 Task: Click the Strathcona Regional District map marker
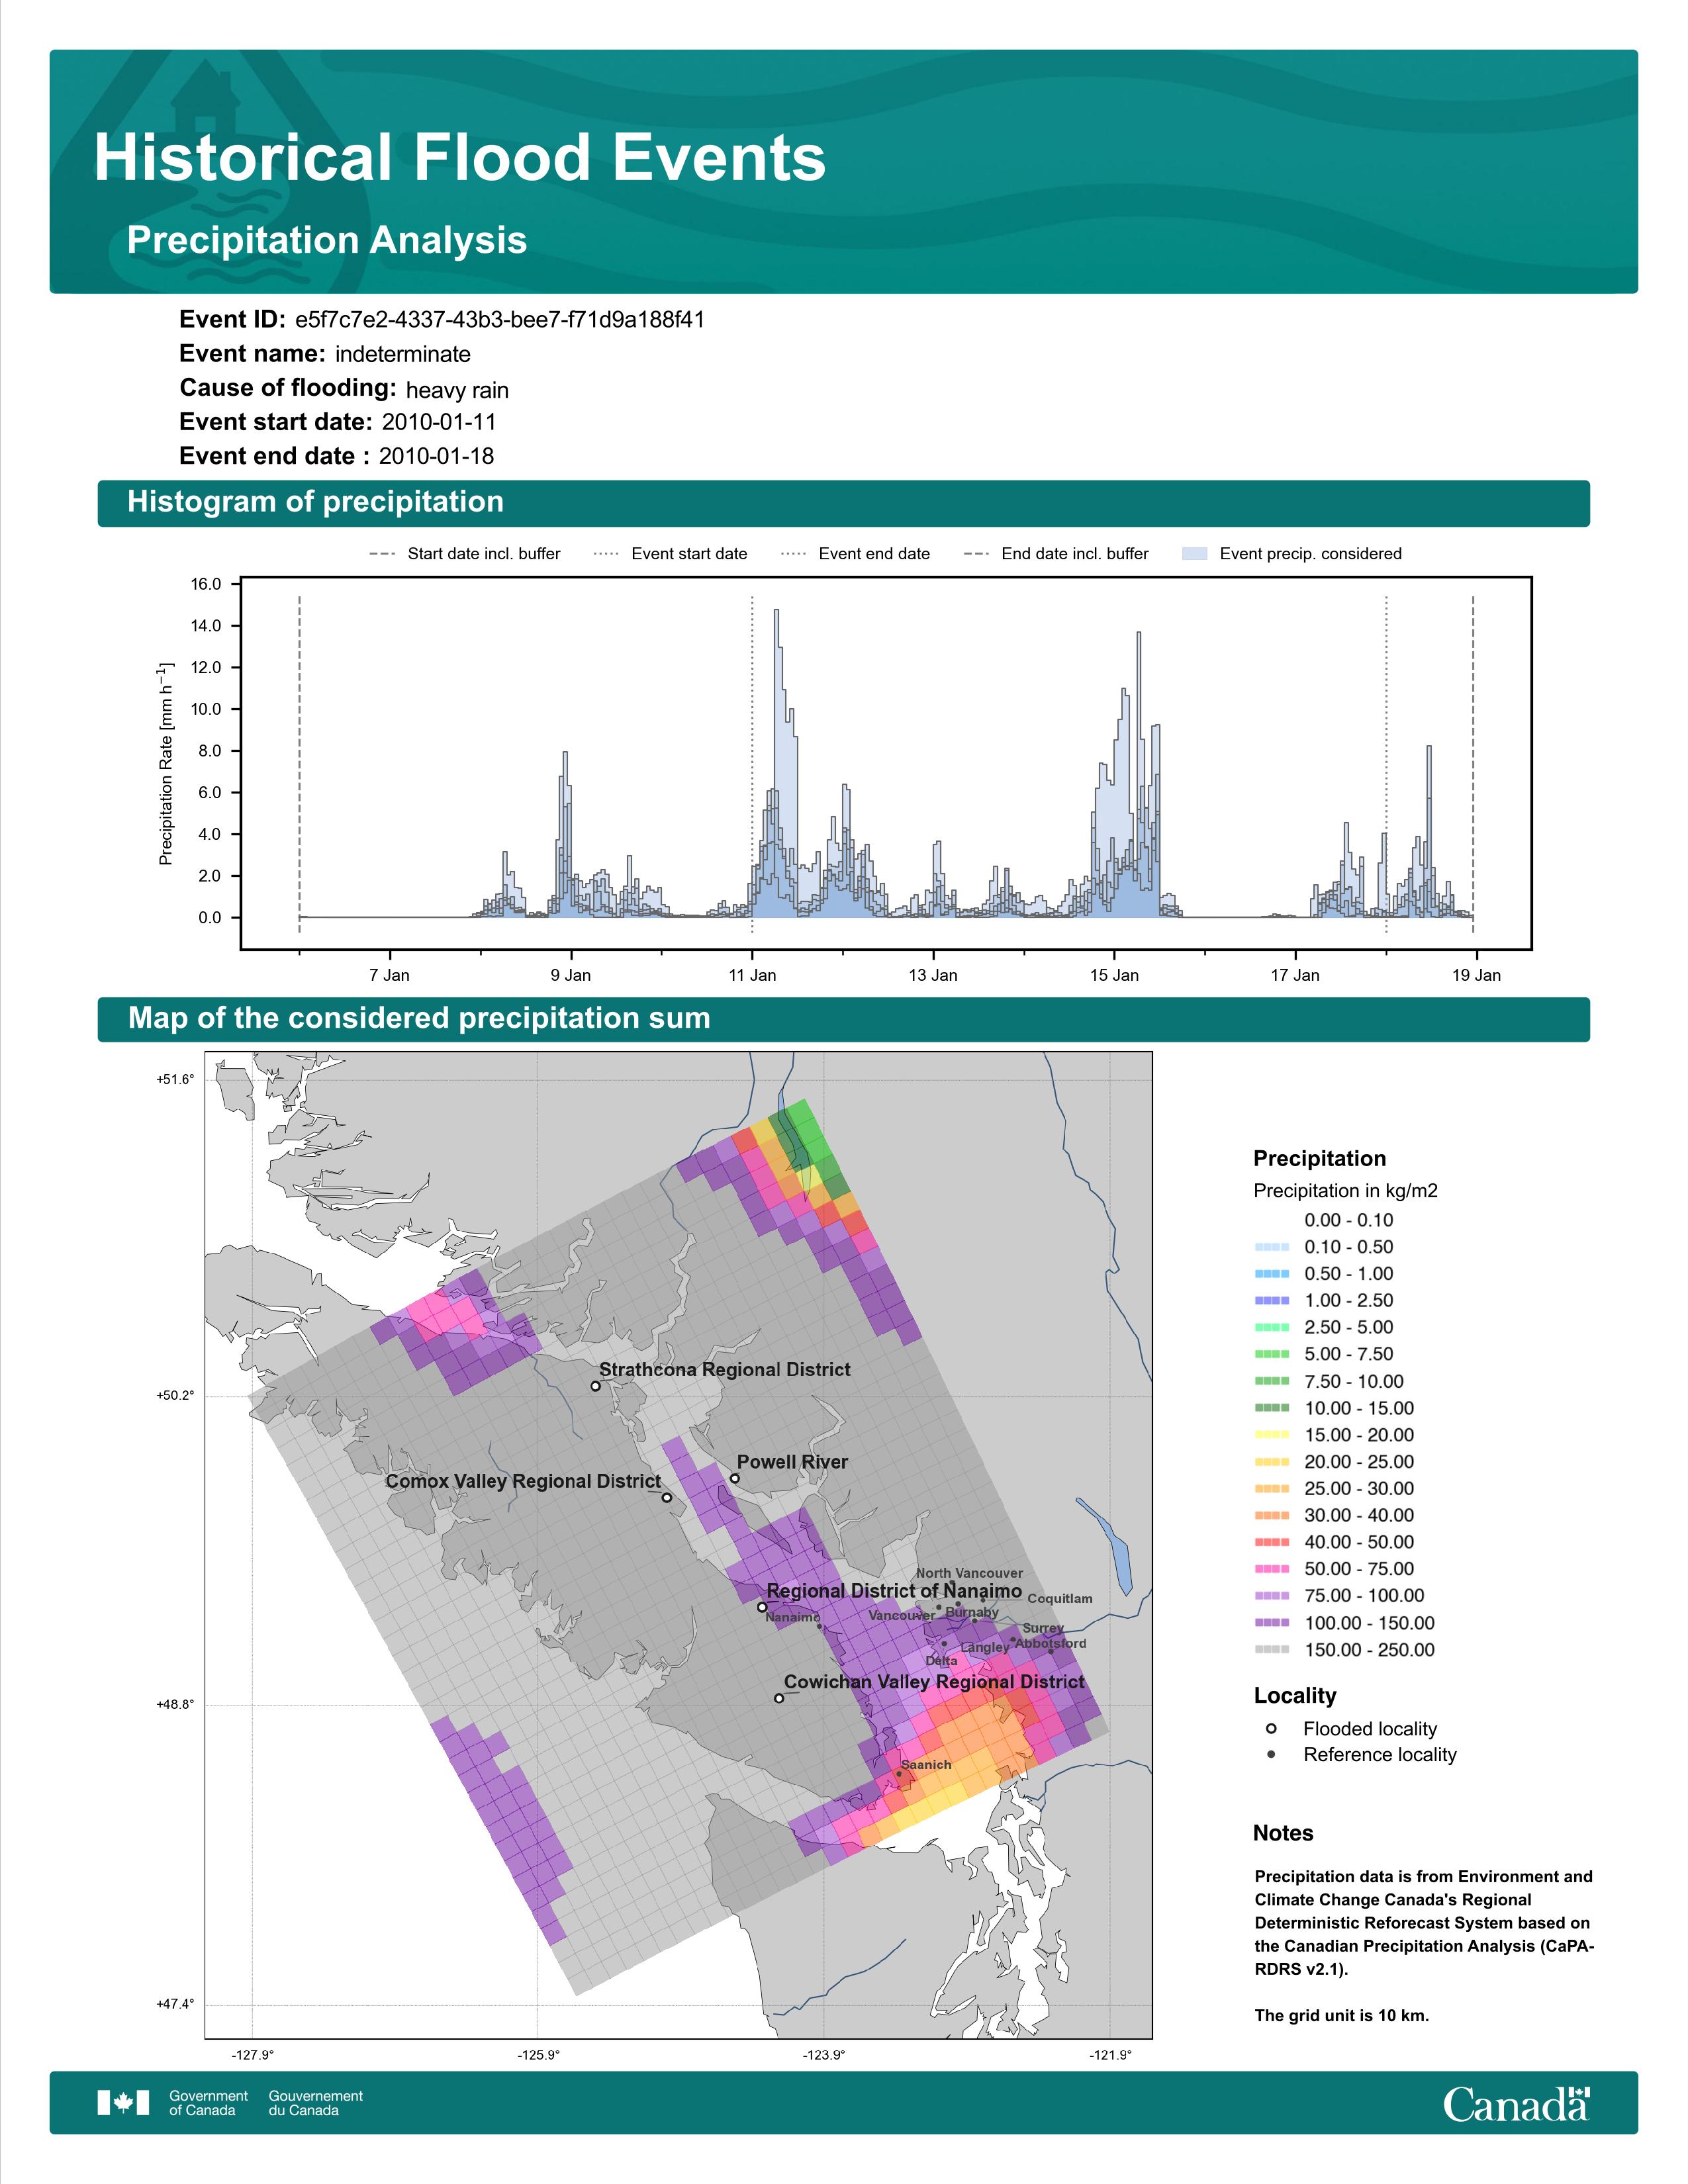595,1386
